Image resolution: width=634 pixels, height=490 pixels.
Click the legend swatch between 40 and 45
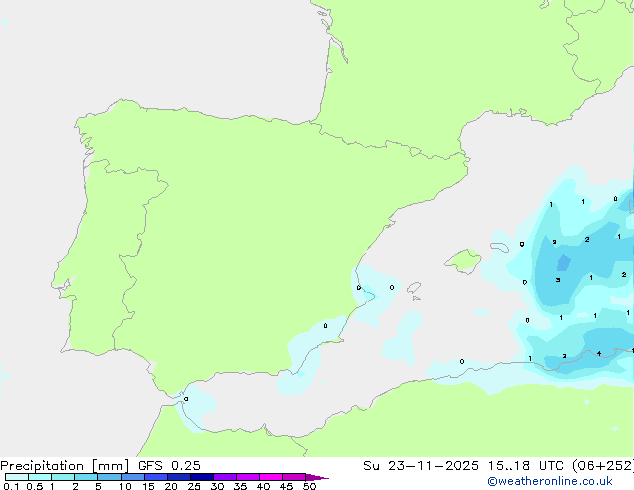click(271, 477)
